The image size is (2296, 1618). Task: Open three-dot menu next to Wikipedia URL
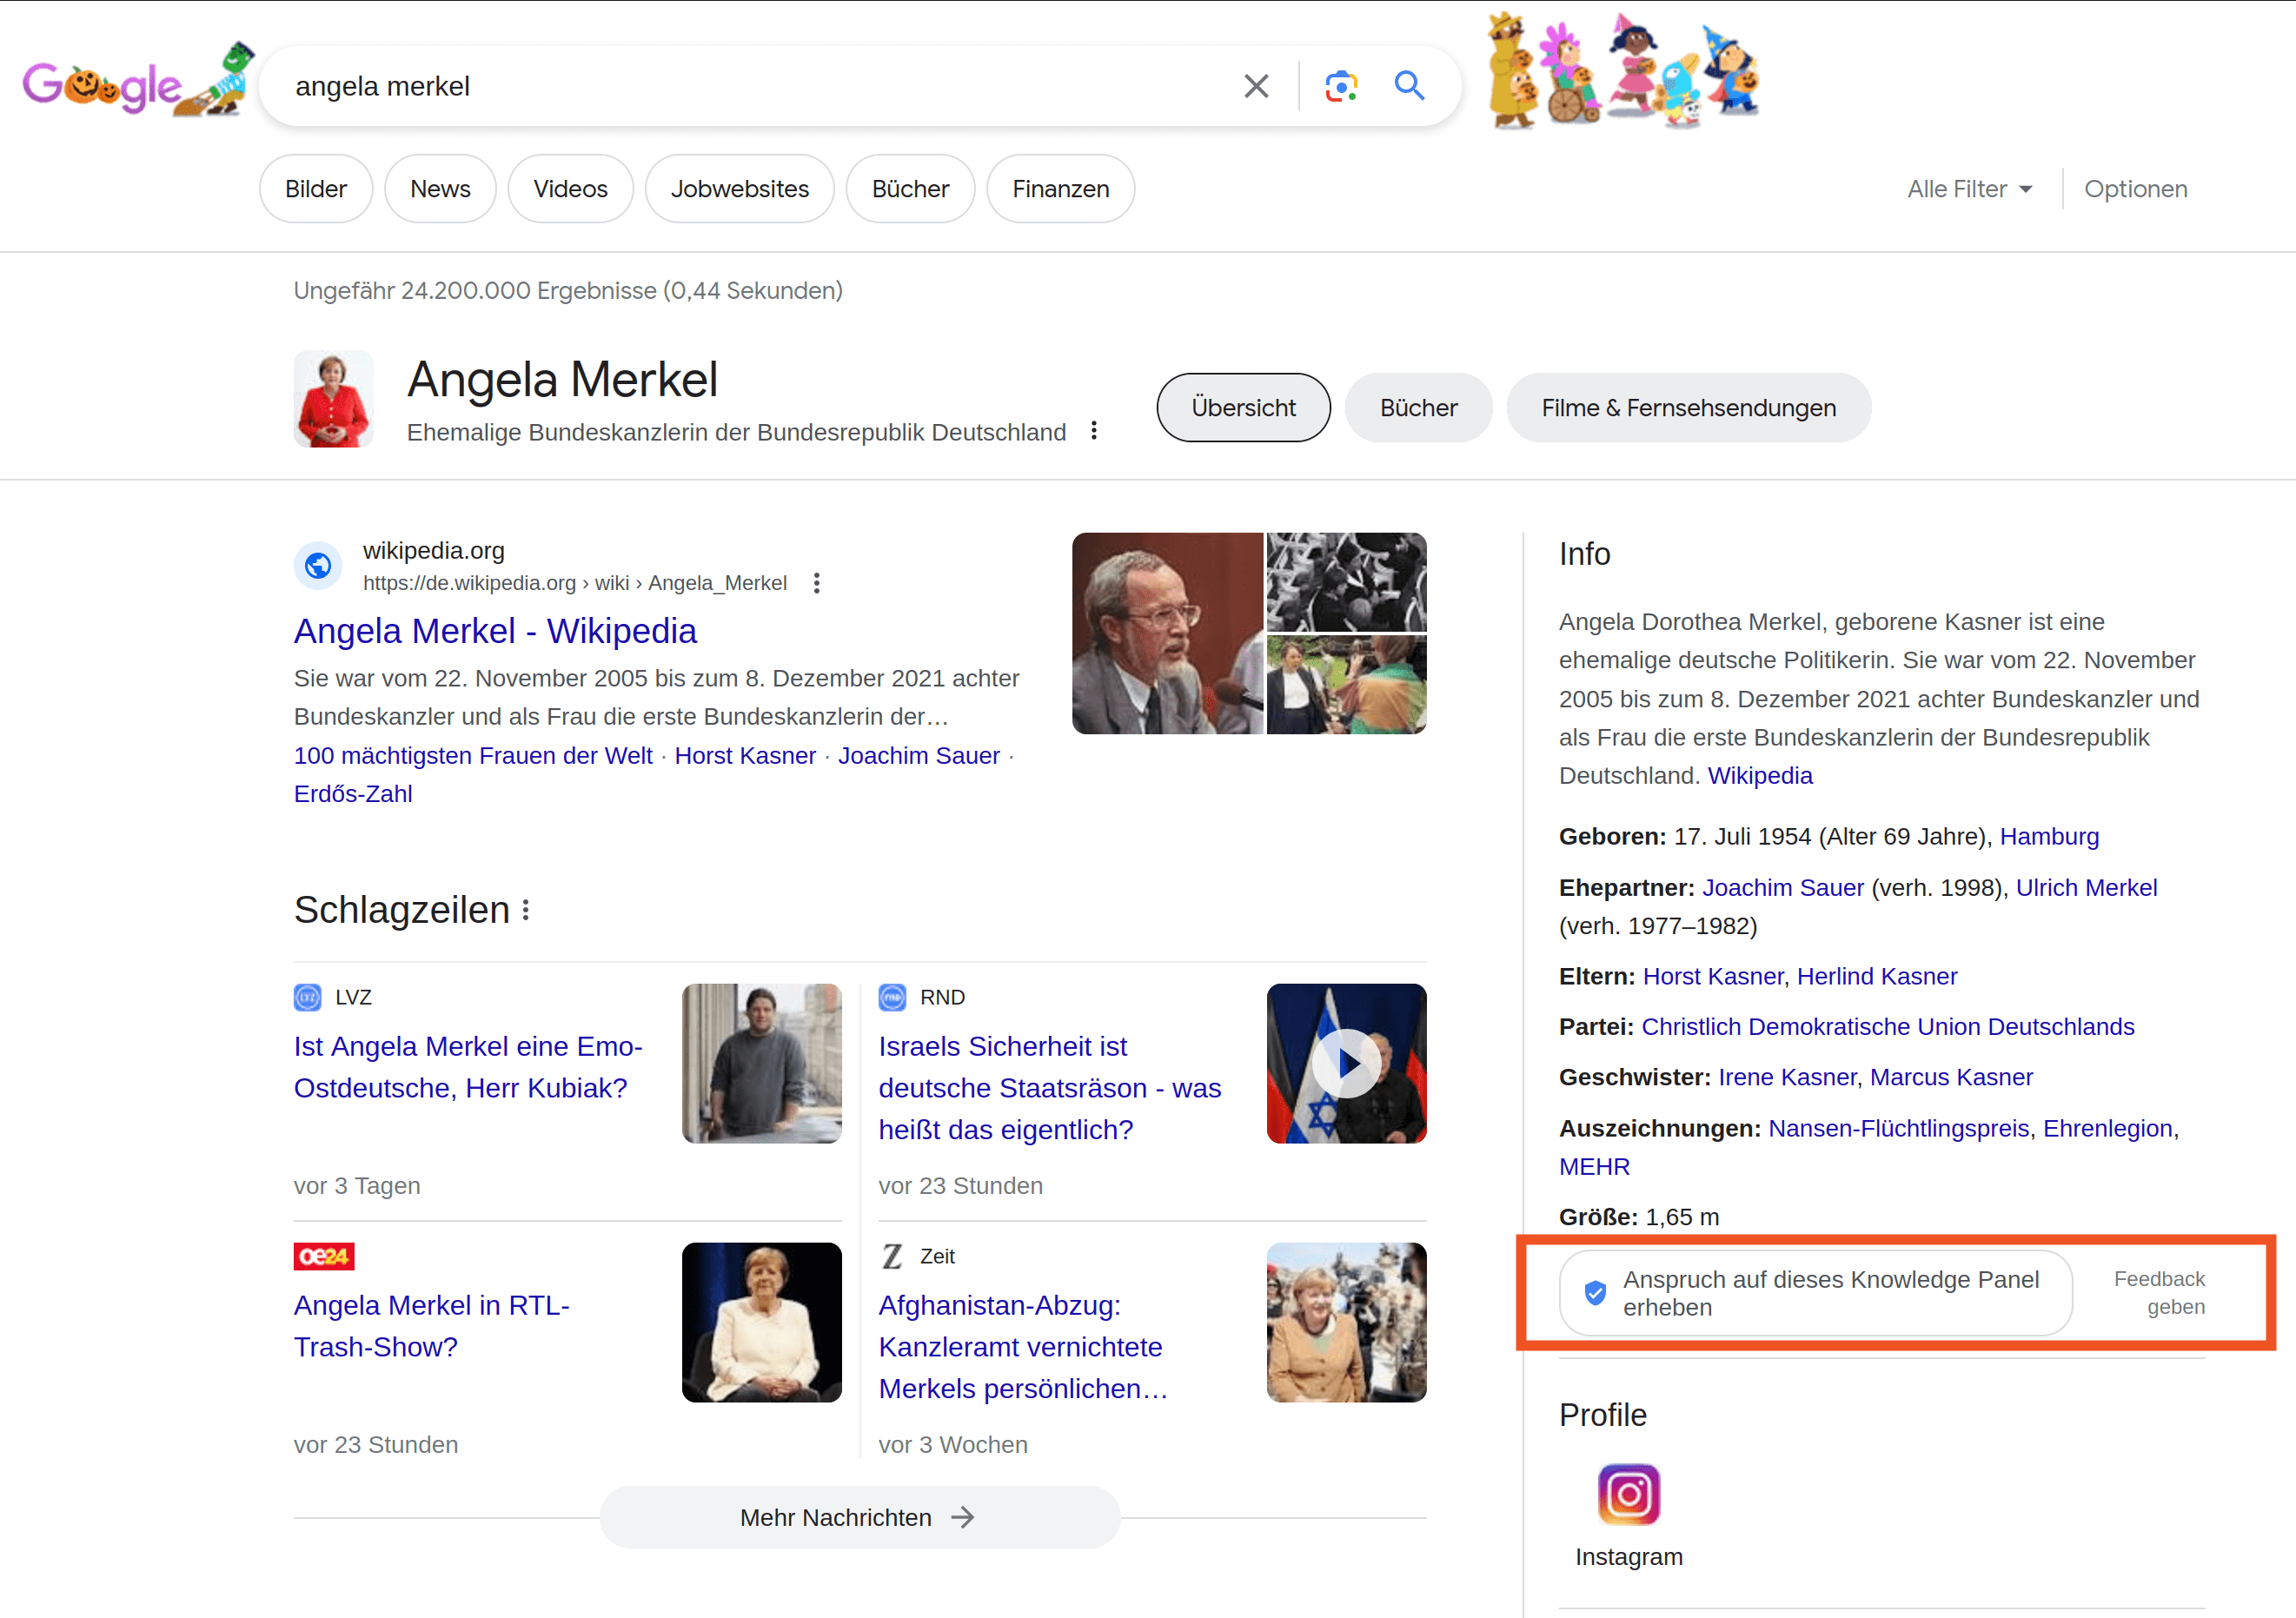(x=817, y=583)
